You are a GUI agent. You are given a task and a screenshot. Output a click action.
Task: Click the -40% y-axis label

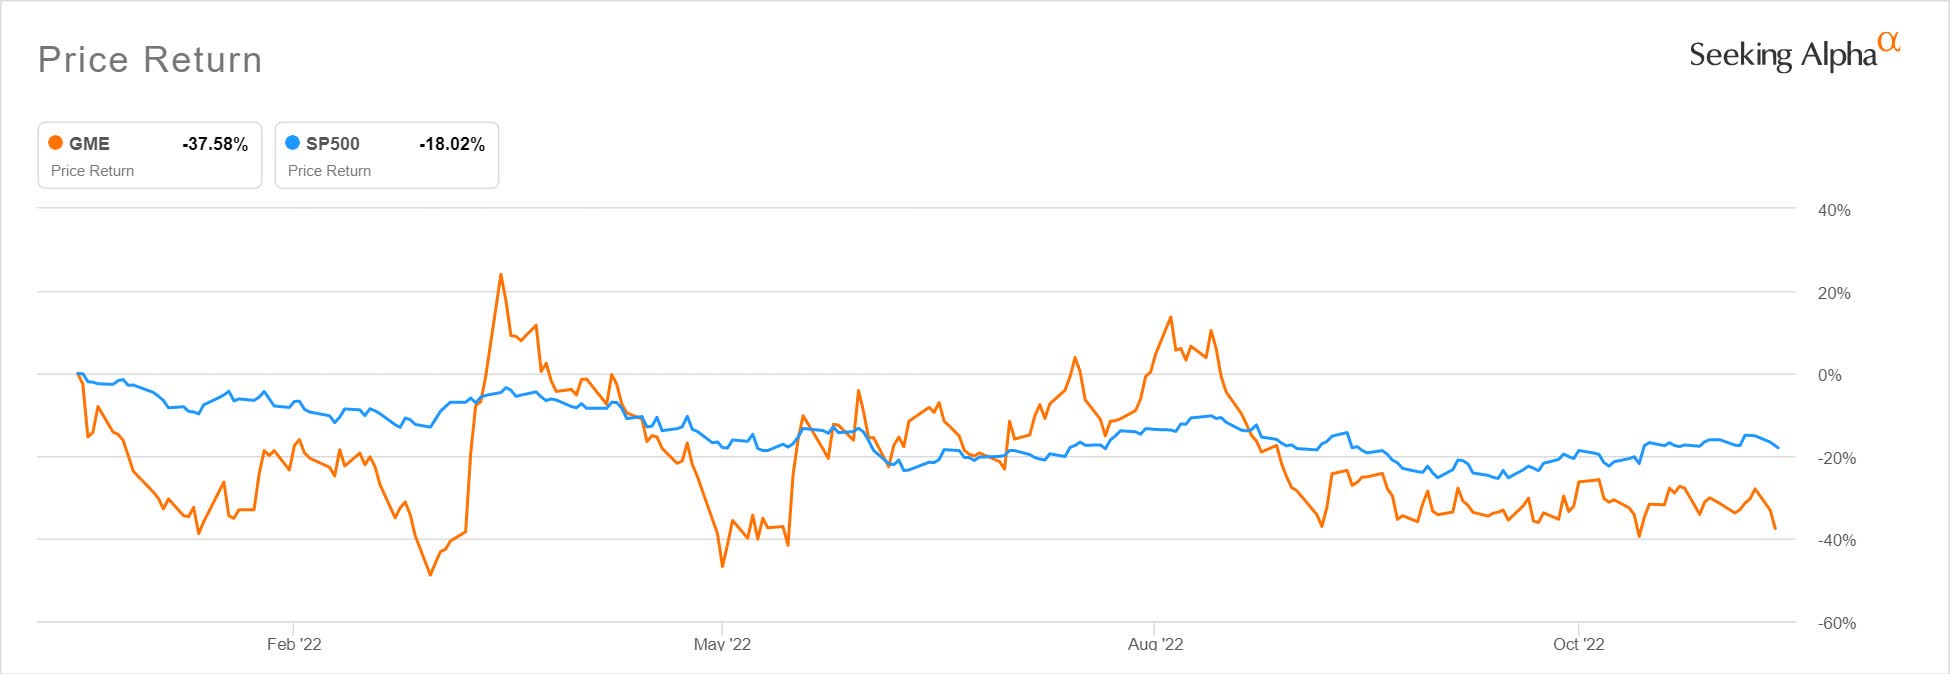[x=1836, y=540]
